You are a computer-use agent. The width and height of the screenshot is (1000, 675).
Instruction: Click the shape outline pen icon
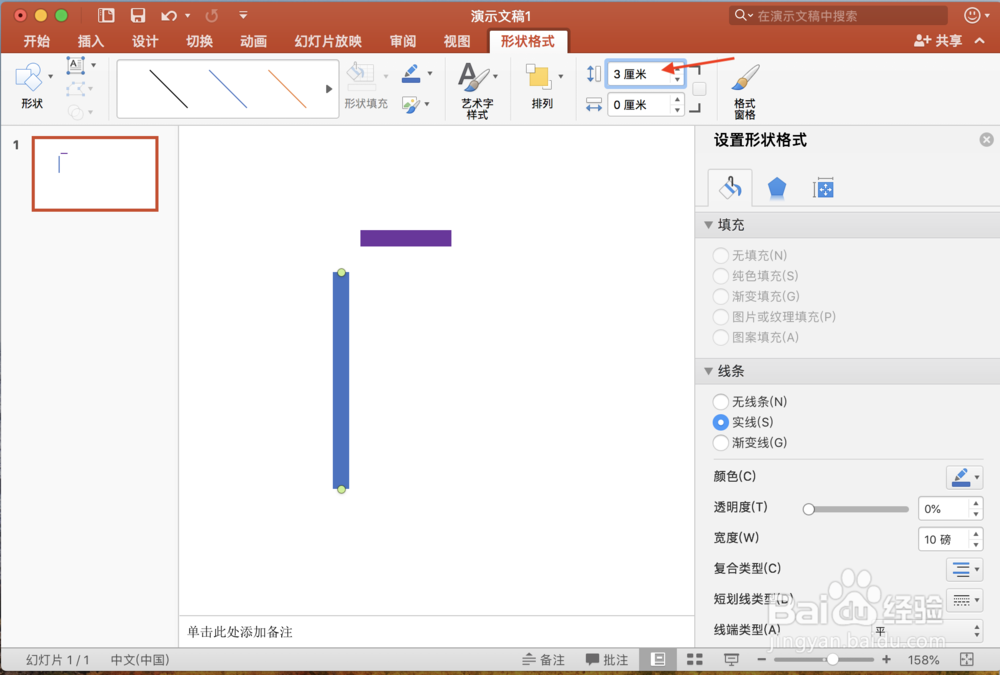[x=411, y=73]
